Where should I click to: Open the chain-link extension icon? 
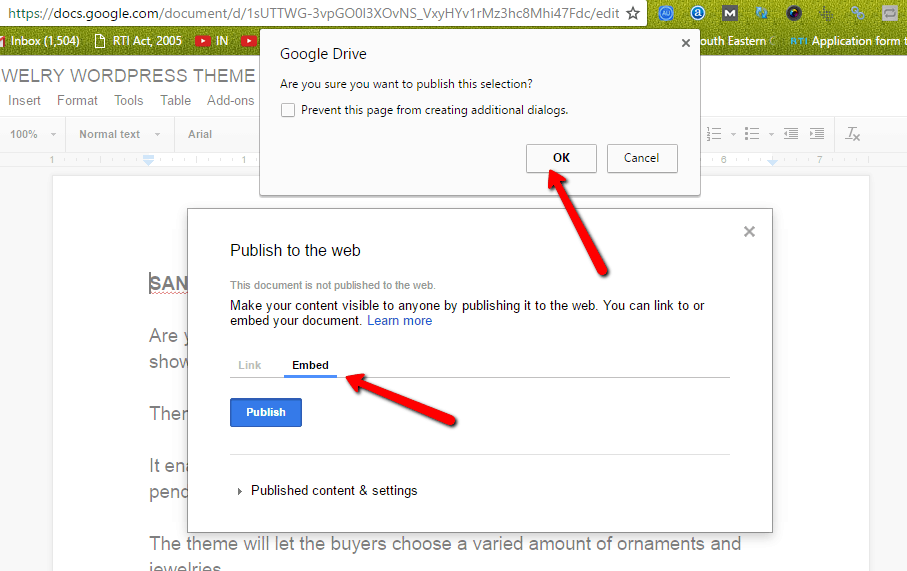(858, 13)
